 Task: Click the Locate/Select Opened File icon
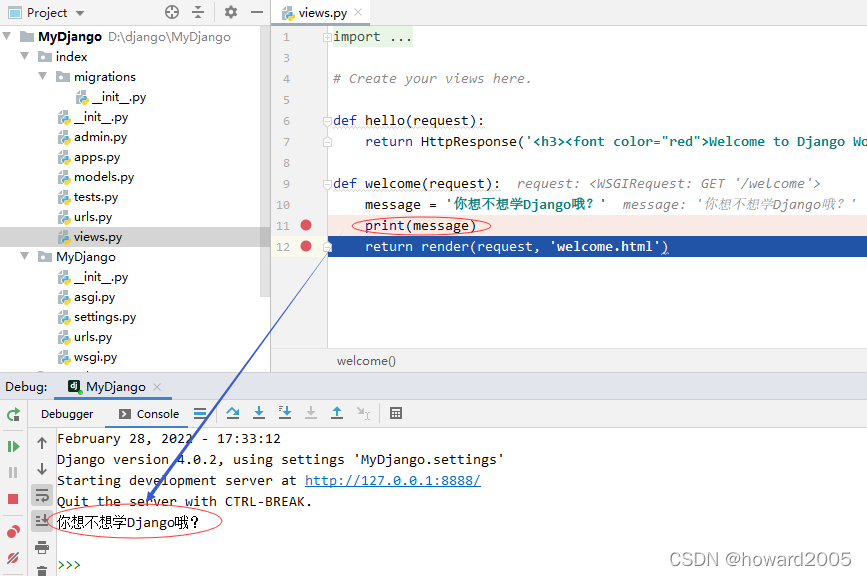point(172,12)
